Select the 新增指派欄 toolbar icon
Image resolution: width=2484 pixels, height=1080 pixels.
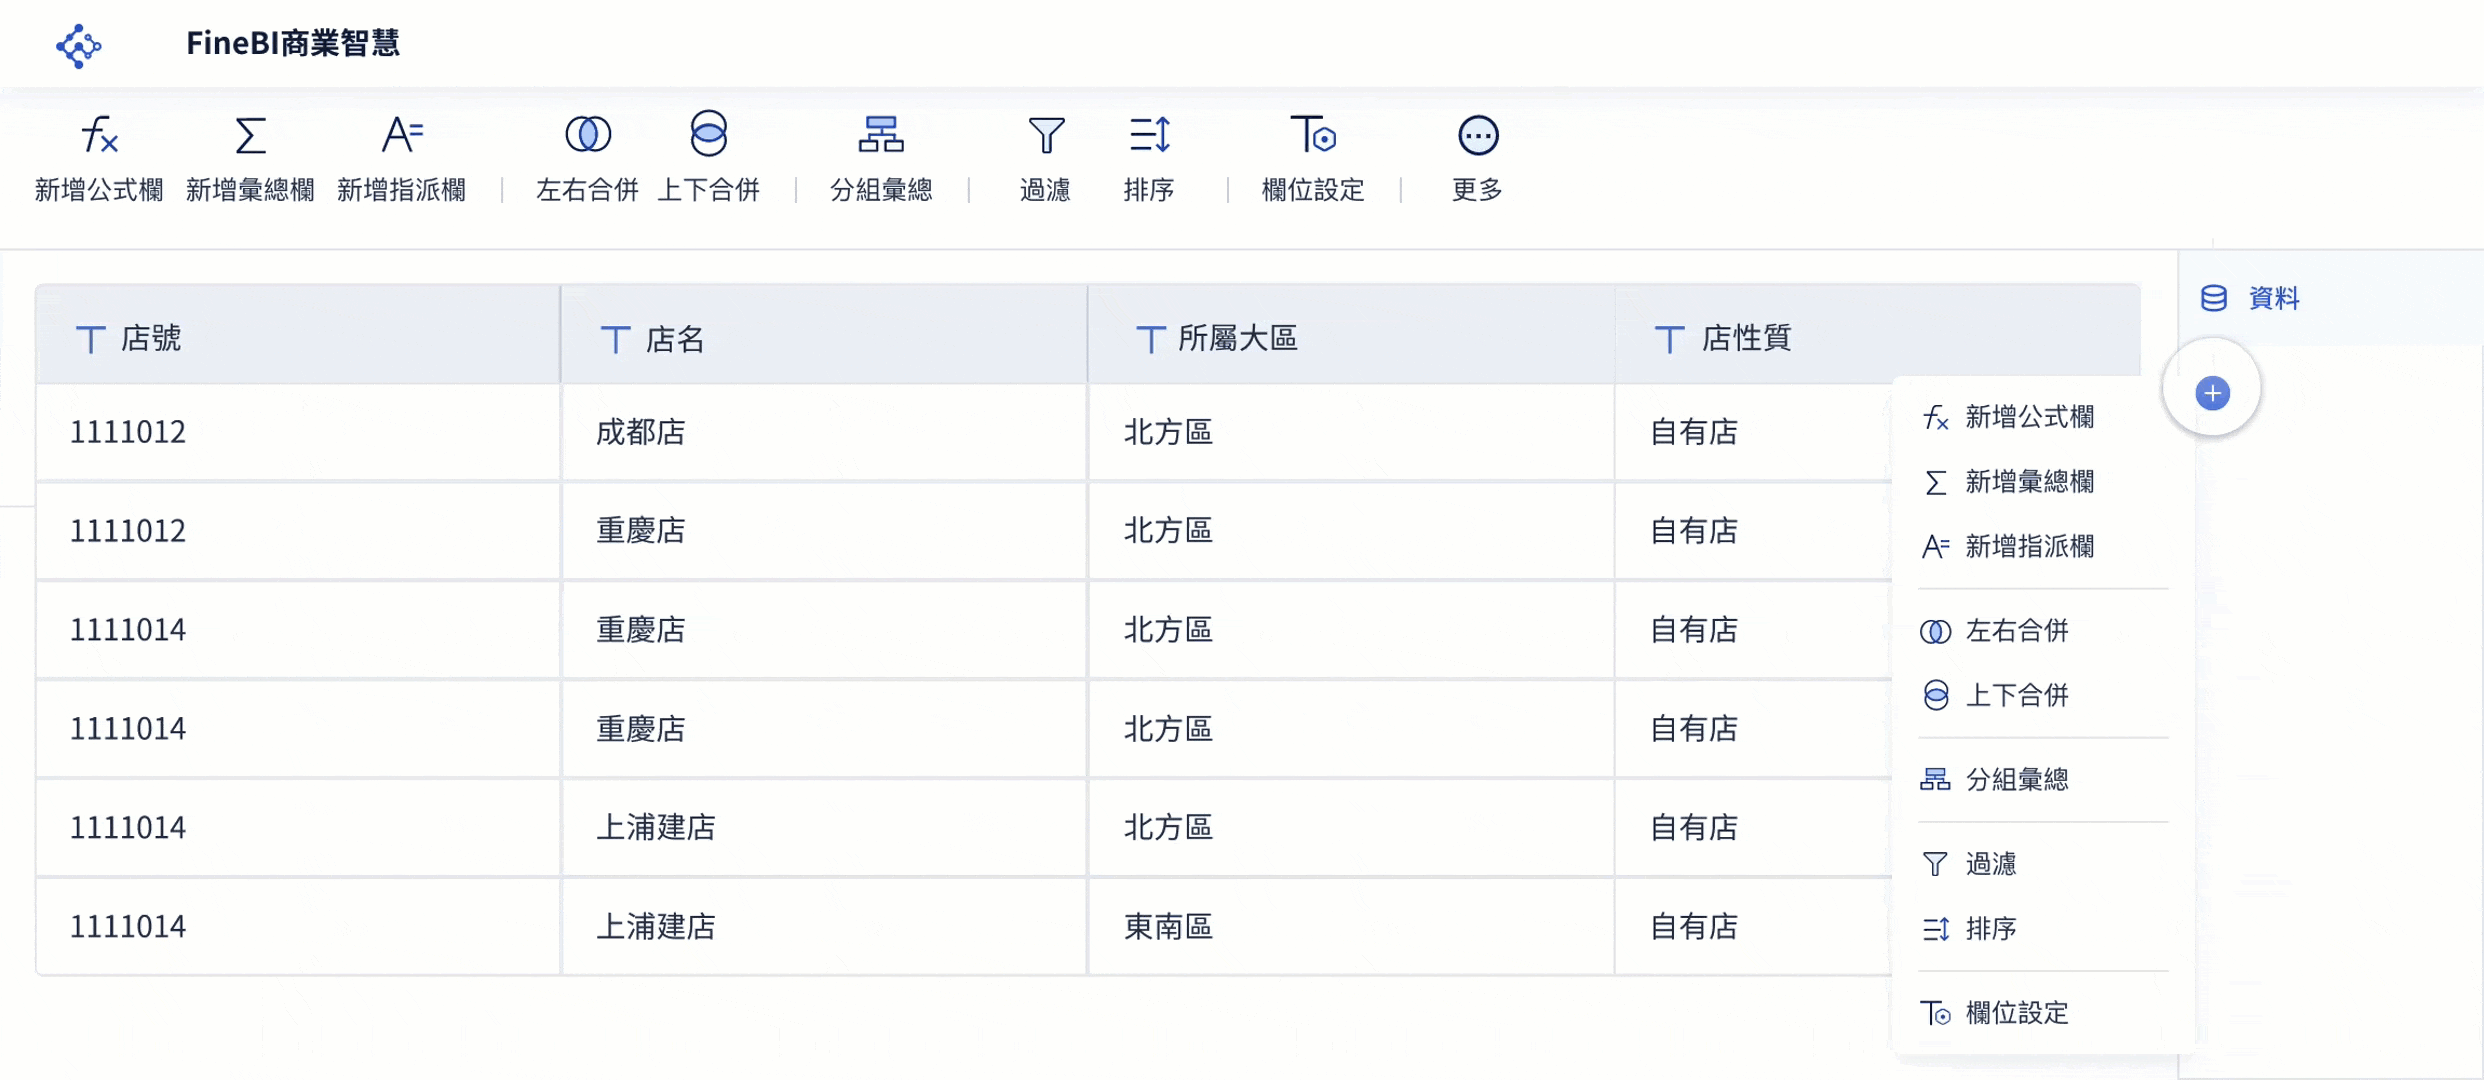pos(402,134)
